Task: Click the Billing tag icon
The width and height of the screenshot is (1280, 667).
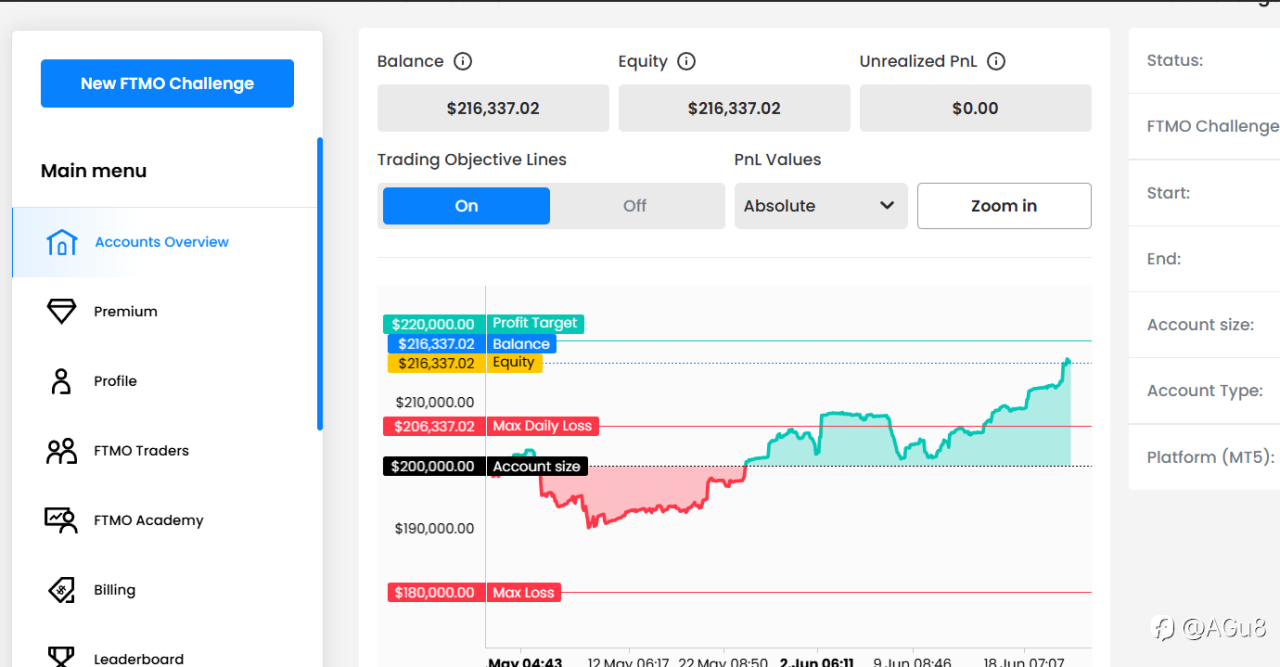Action: [61, 590]
